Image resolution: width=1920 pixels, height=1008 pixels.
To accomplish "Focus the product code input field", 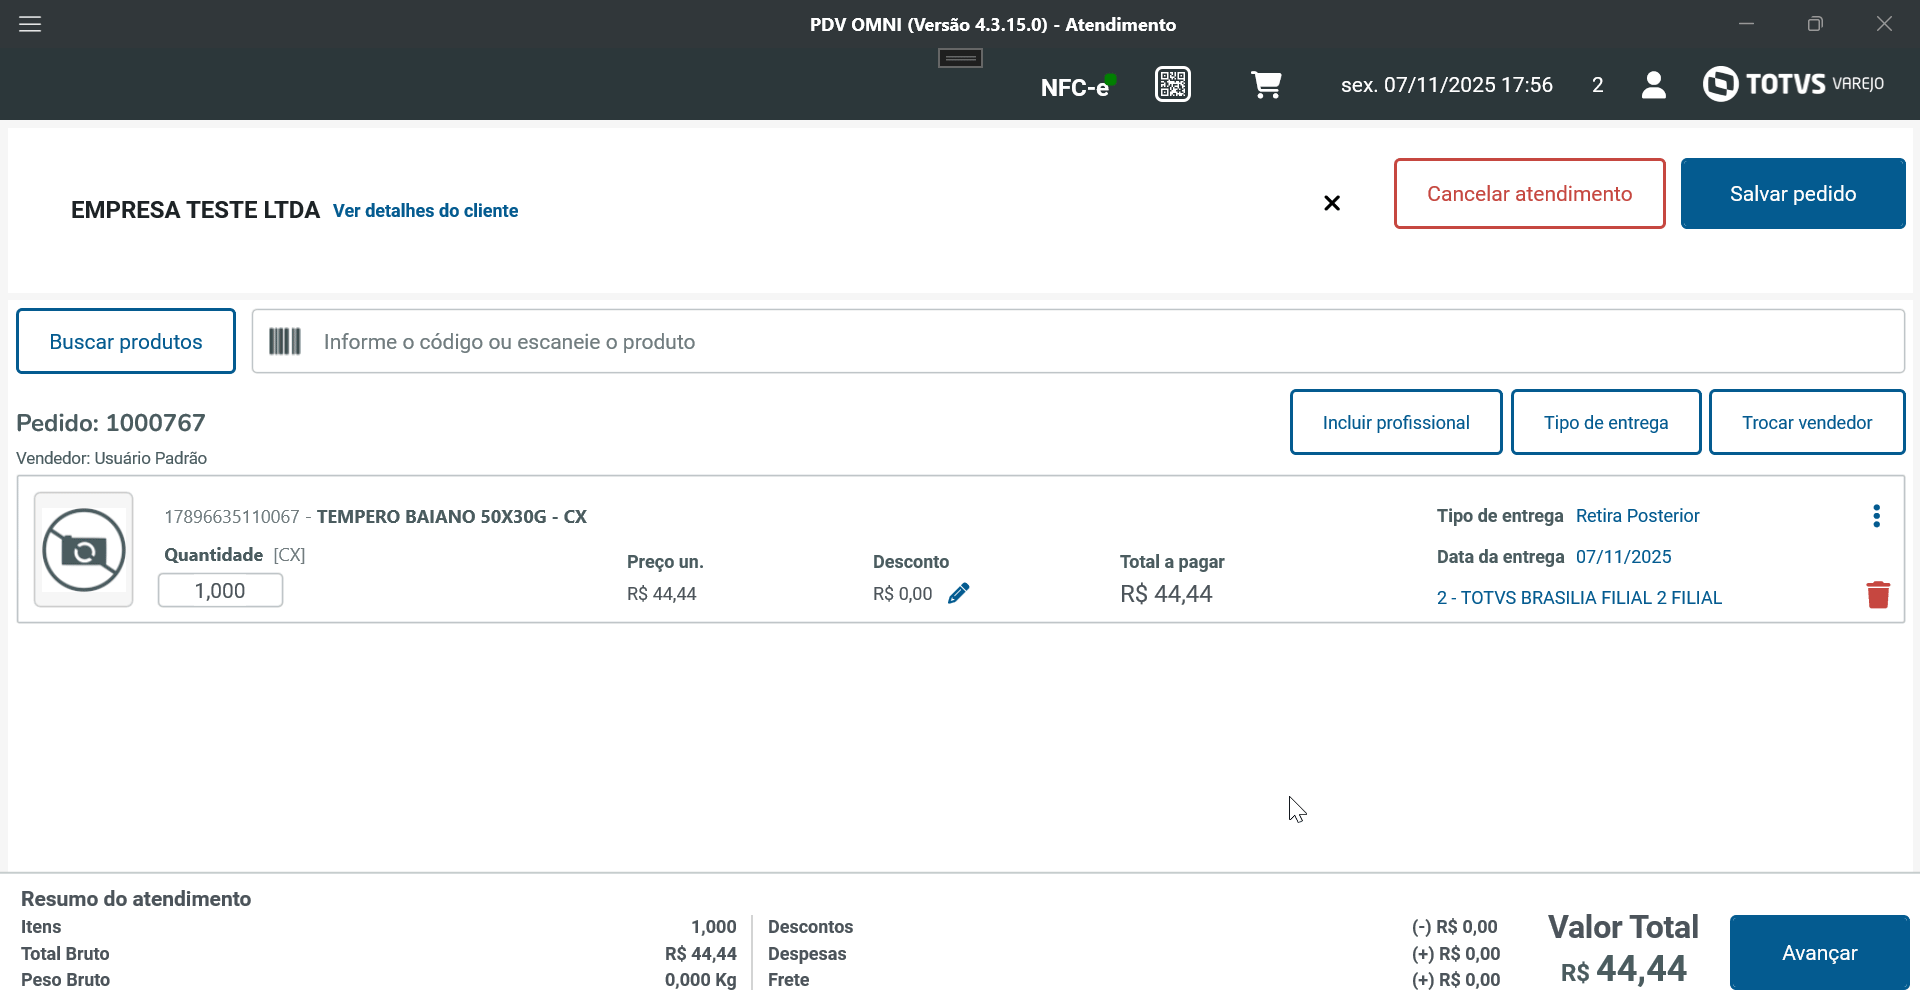I will click(1100, 342).
